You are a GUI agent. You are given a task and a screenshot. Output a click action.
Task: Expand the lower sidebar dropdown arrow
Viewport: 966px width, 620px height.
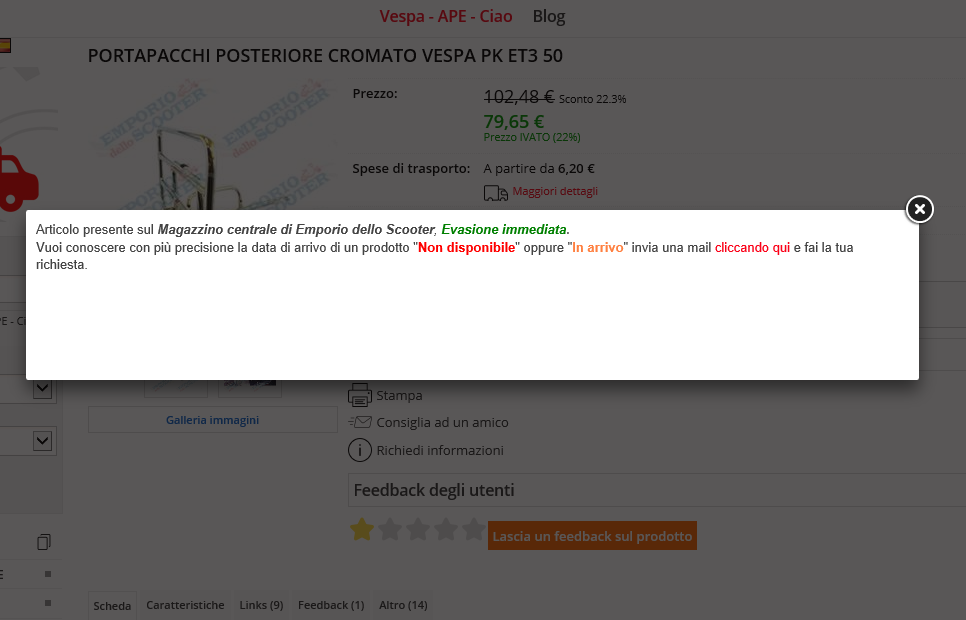(42, 441)
